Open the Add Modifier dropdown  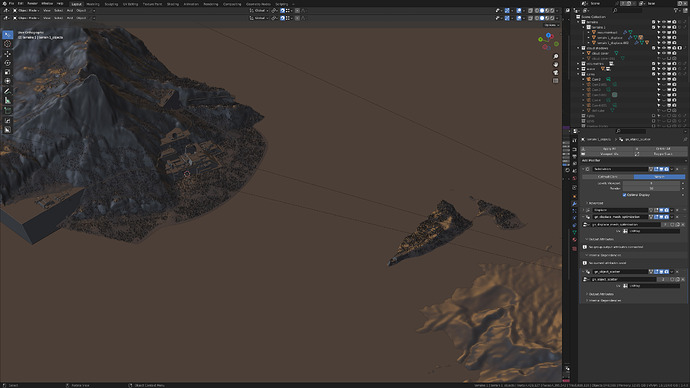[x=633, y=161]
